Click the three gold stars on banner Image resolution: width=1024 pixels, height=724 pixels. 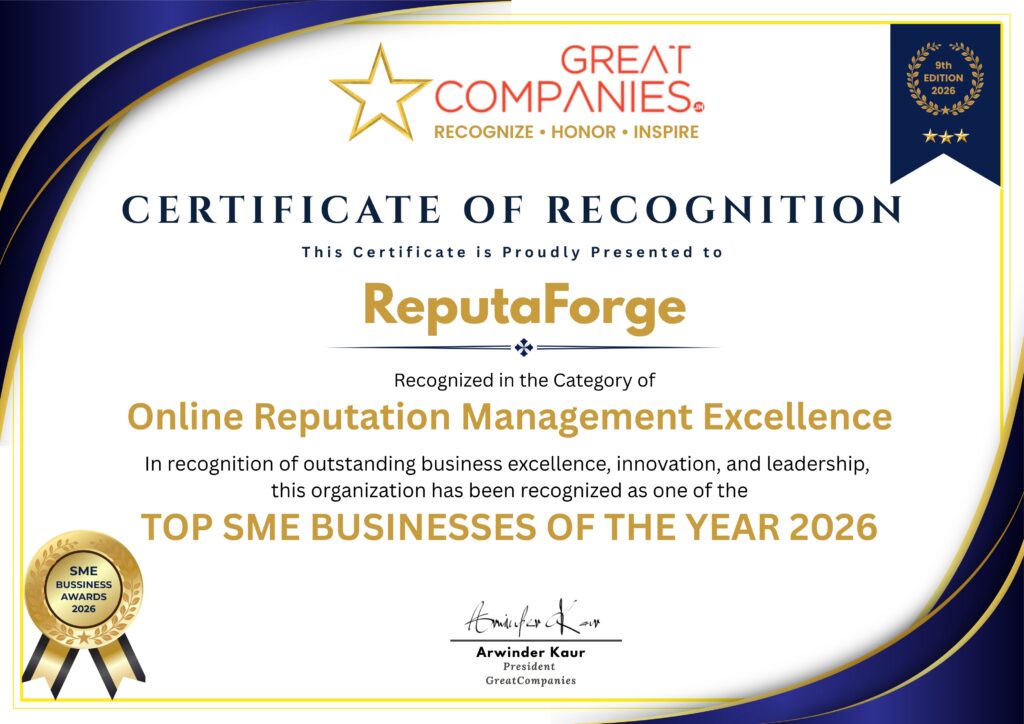945,136
